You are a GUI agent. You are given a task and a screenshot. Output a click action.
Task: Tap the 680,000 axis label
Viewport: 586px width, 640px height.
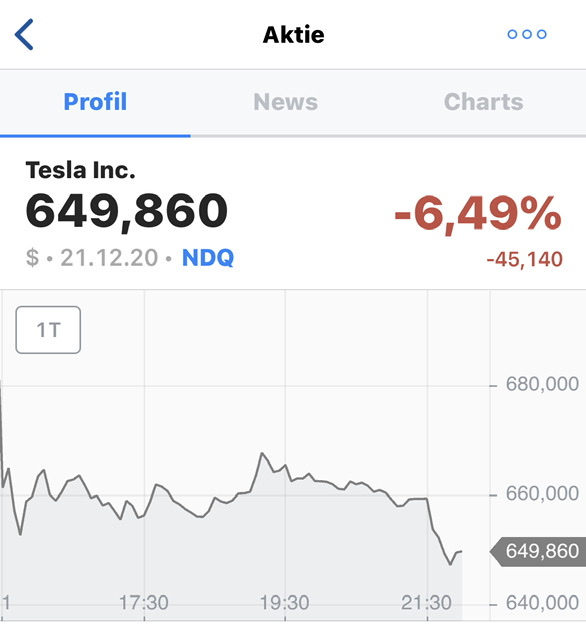[542, 384]
